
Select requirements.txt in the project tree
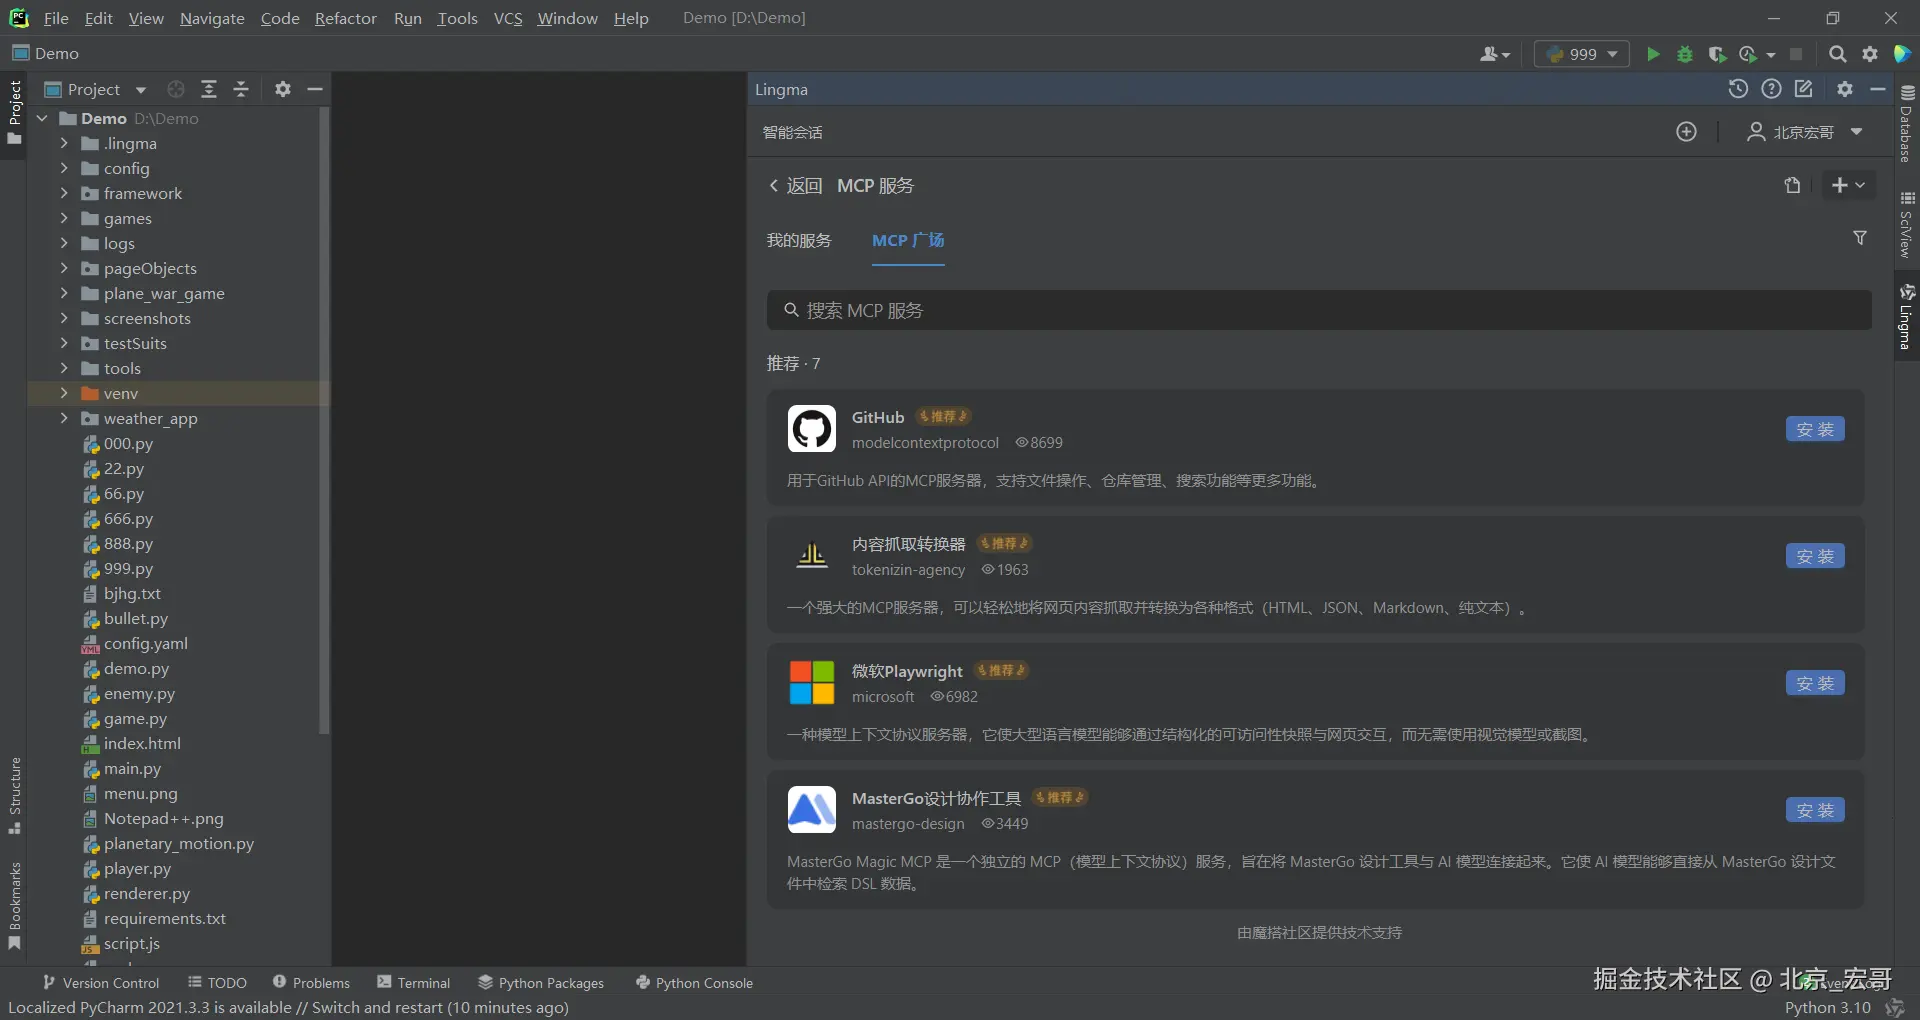click(165, 918)
